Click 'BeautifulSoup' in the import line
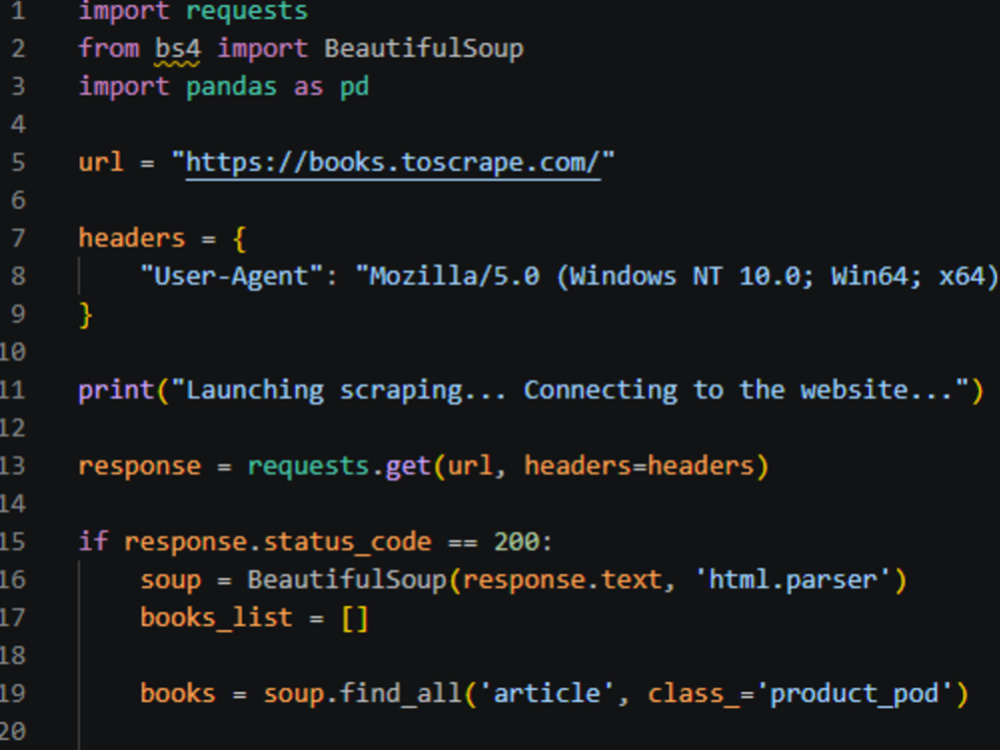Screen dimensions: 1000x750 (x=423, y=49)
